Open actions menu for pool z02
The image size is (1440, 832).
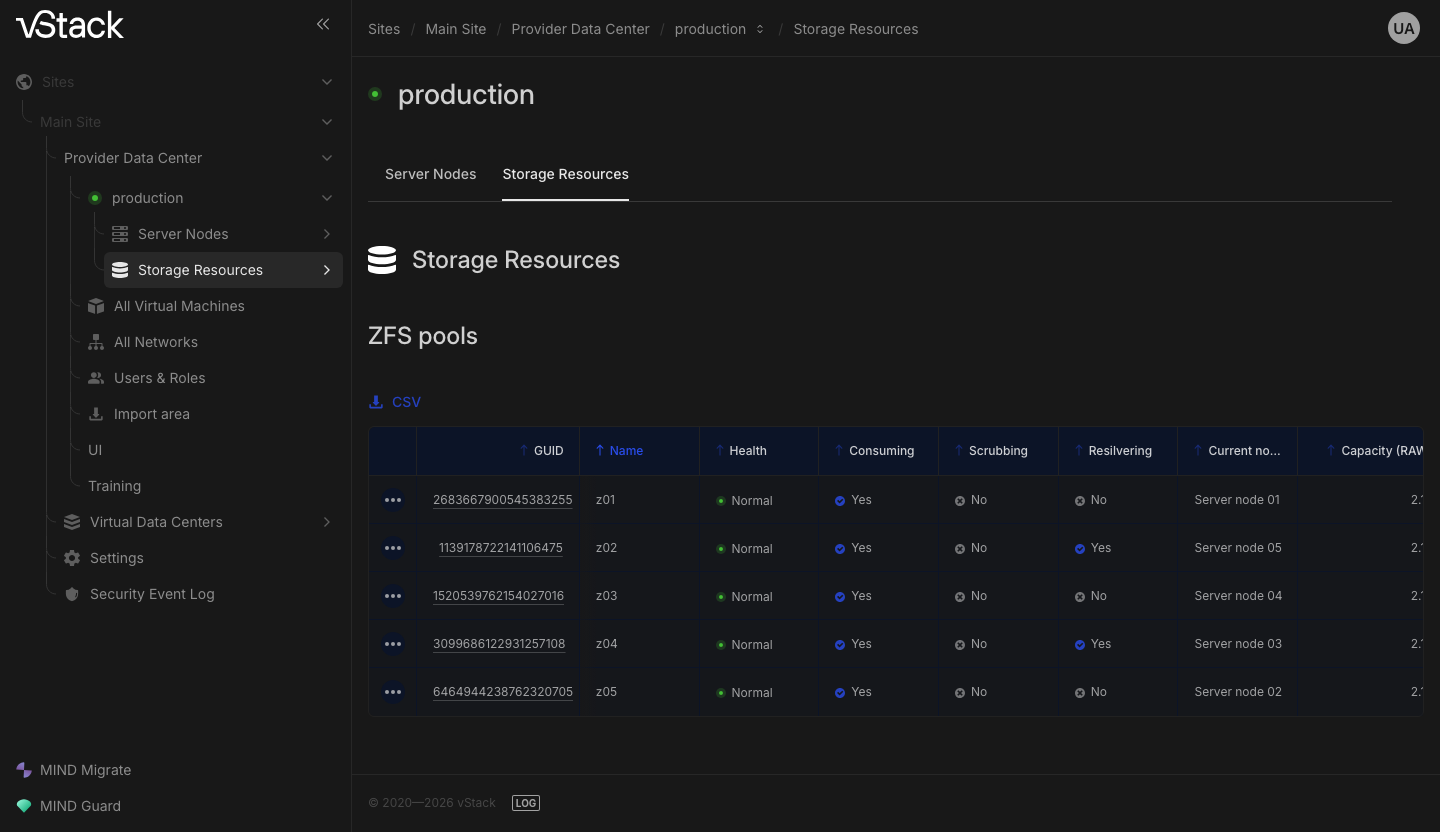[x=393, y=548]
